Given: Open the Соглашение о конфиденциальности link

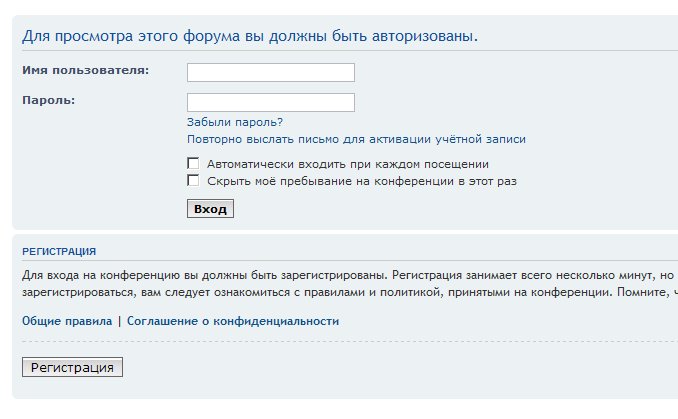Looking at the screenshot, I should (232, 321).
